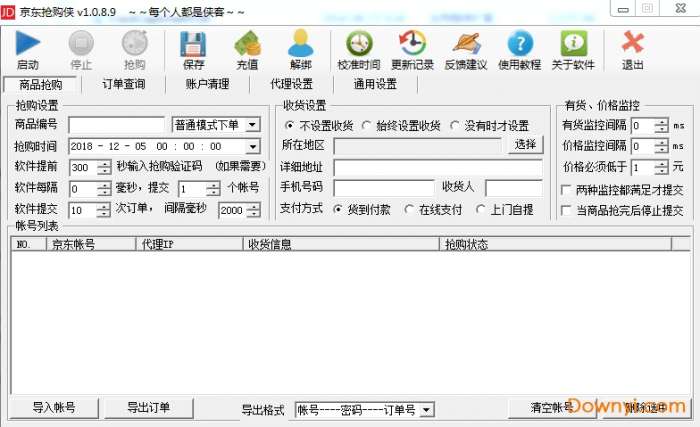
Task: Focus the 收货人 input field
Action: coord(514,188)
